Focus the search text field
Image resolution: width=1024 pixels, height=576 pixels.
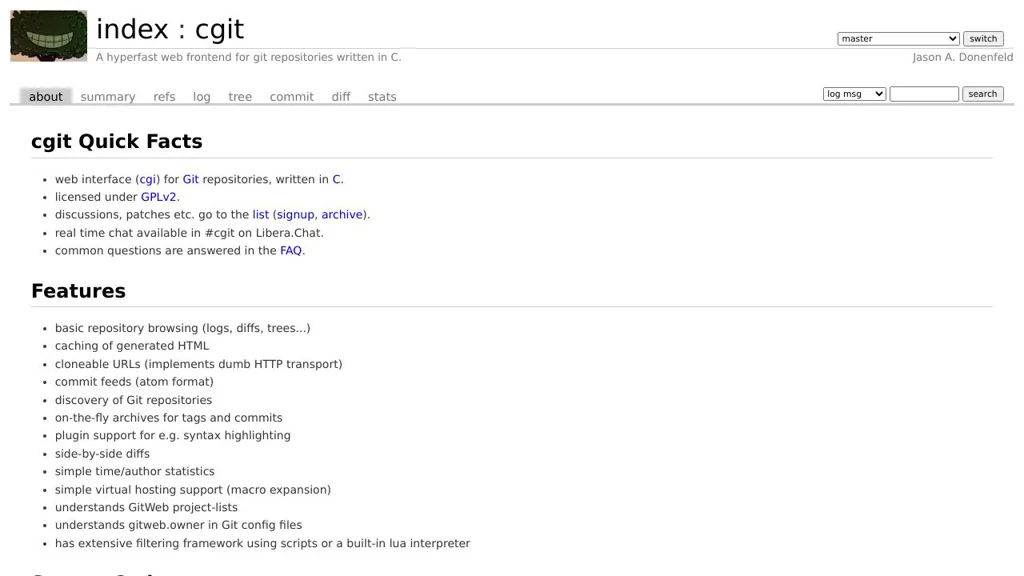click(x=924, y=94)
